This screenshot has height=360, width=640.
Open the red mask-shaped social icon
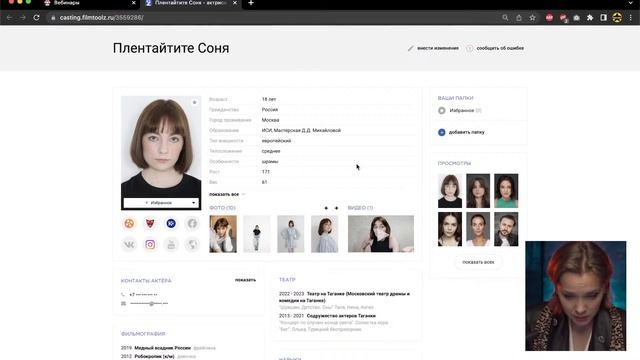click(x=150, y=223)
